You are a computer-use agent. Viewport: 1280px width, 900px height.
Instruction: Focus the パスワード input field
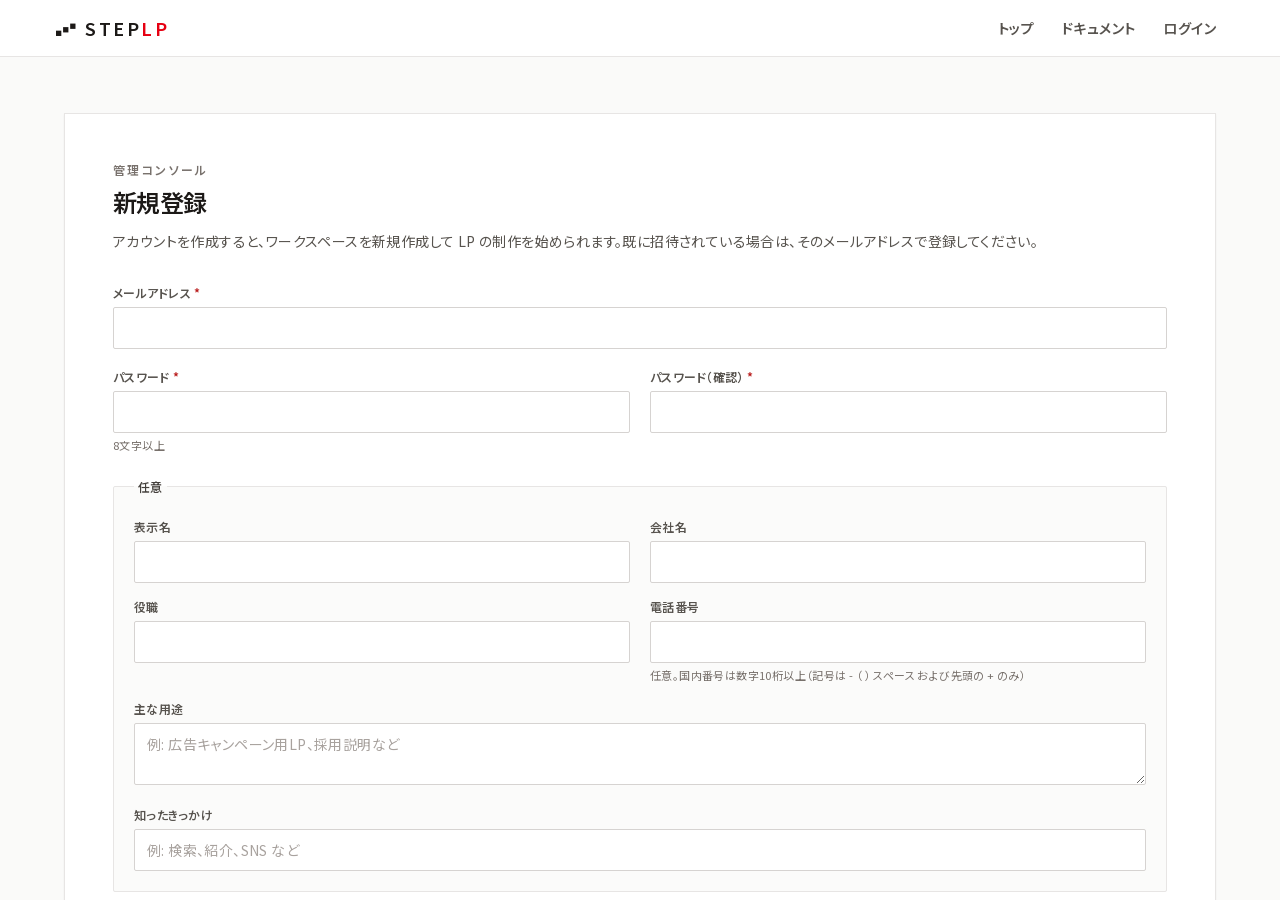(x=371, y=412)
